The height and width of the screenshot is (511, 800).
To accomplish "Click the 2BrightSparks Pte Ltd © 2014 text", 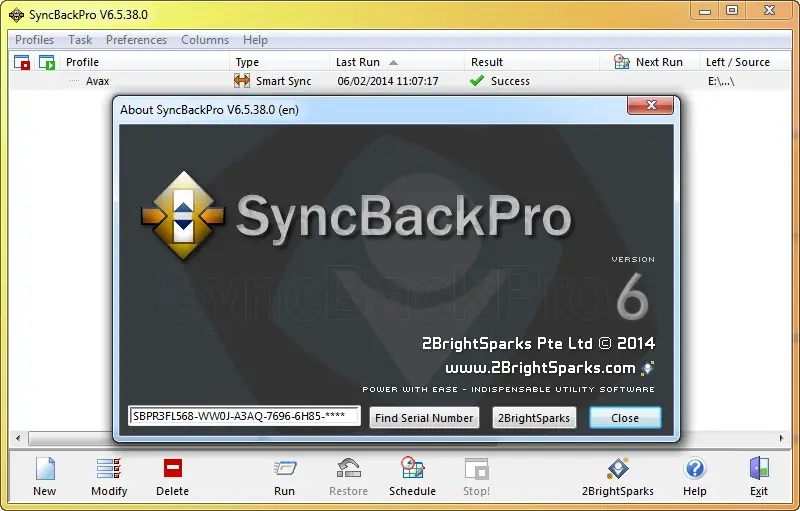I will (x=538, y=343).
